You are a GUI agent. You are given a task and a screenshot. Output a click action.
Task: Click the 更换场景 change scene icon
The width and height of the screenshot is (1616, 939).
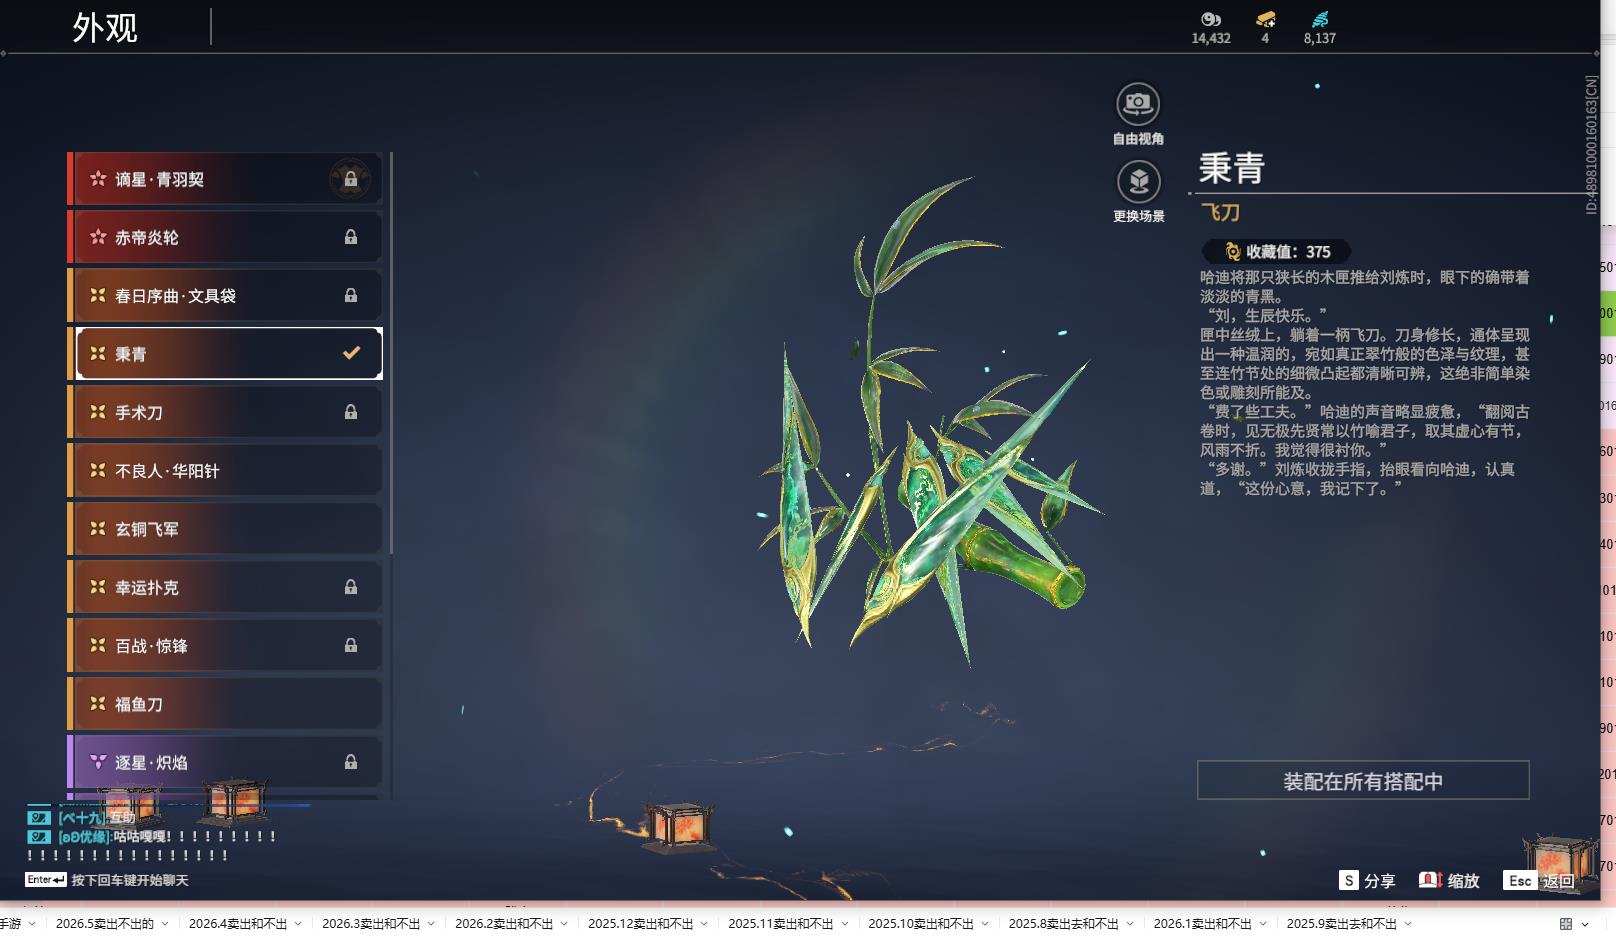tap(1138, 182)
